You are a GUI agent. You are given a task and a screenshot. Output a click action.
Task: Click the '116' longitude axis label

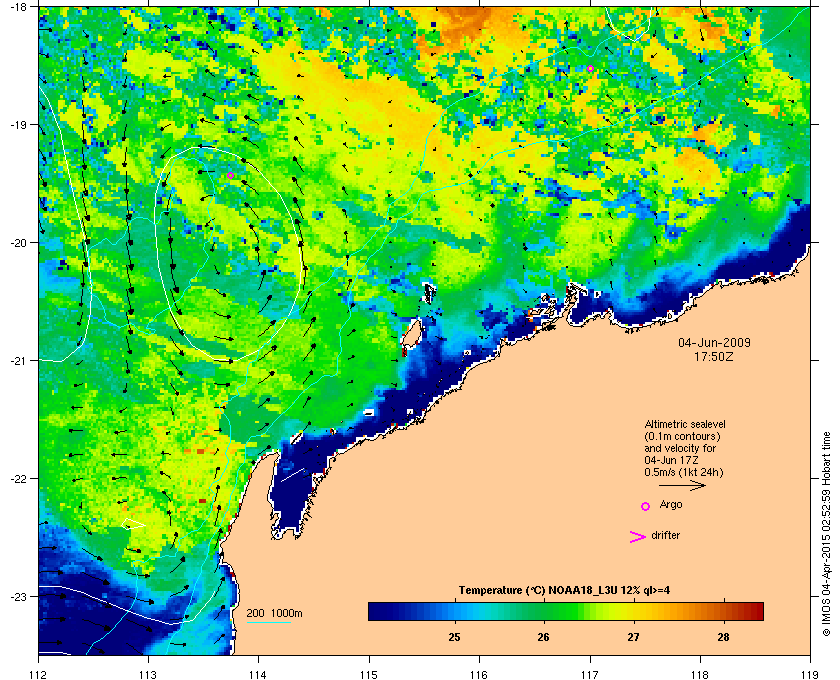pyautogui.click(x=479, y=675)
